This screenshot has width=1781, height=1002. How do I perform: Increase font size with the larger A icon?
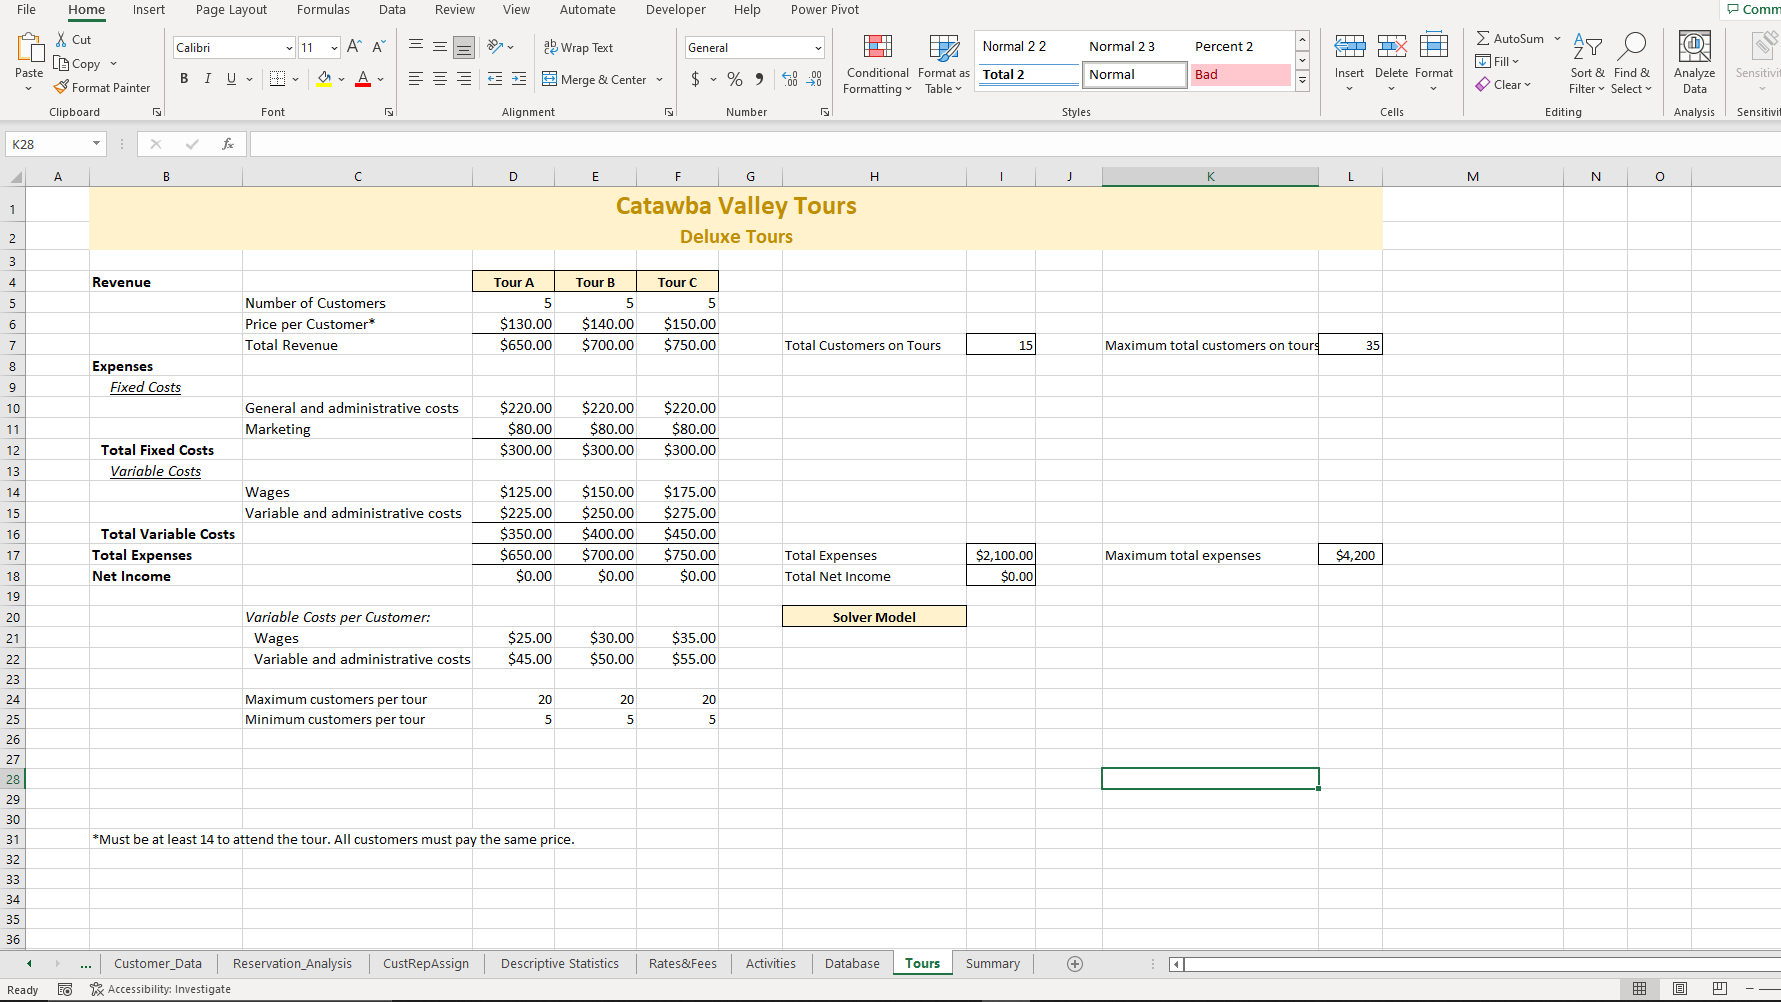click(354, 47)
